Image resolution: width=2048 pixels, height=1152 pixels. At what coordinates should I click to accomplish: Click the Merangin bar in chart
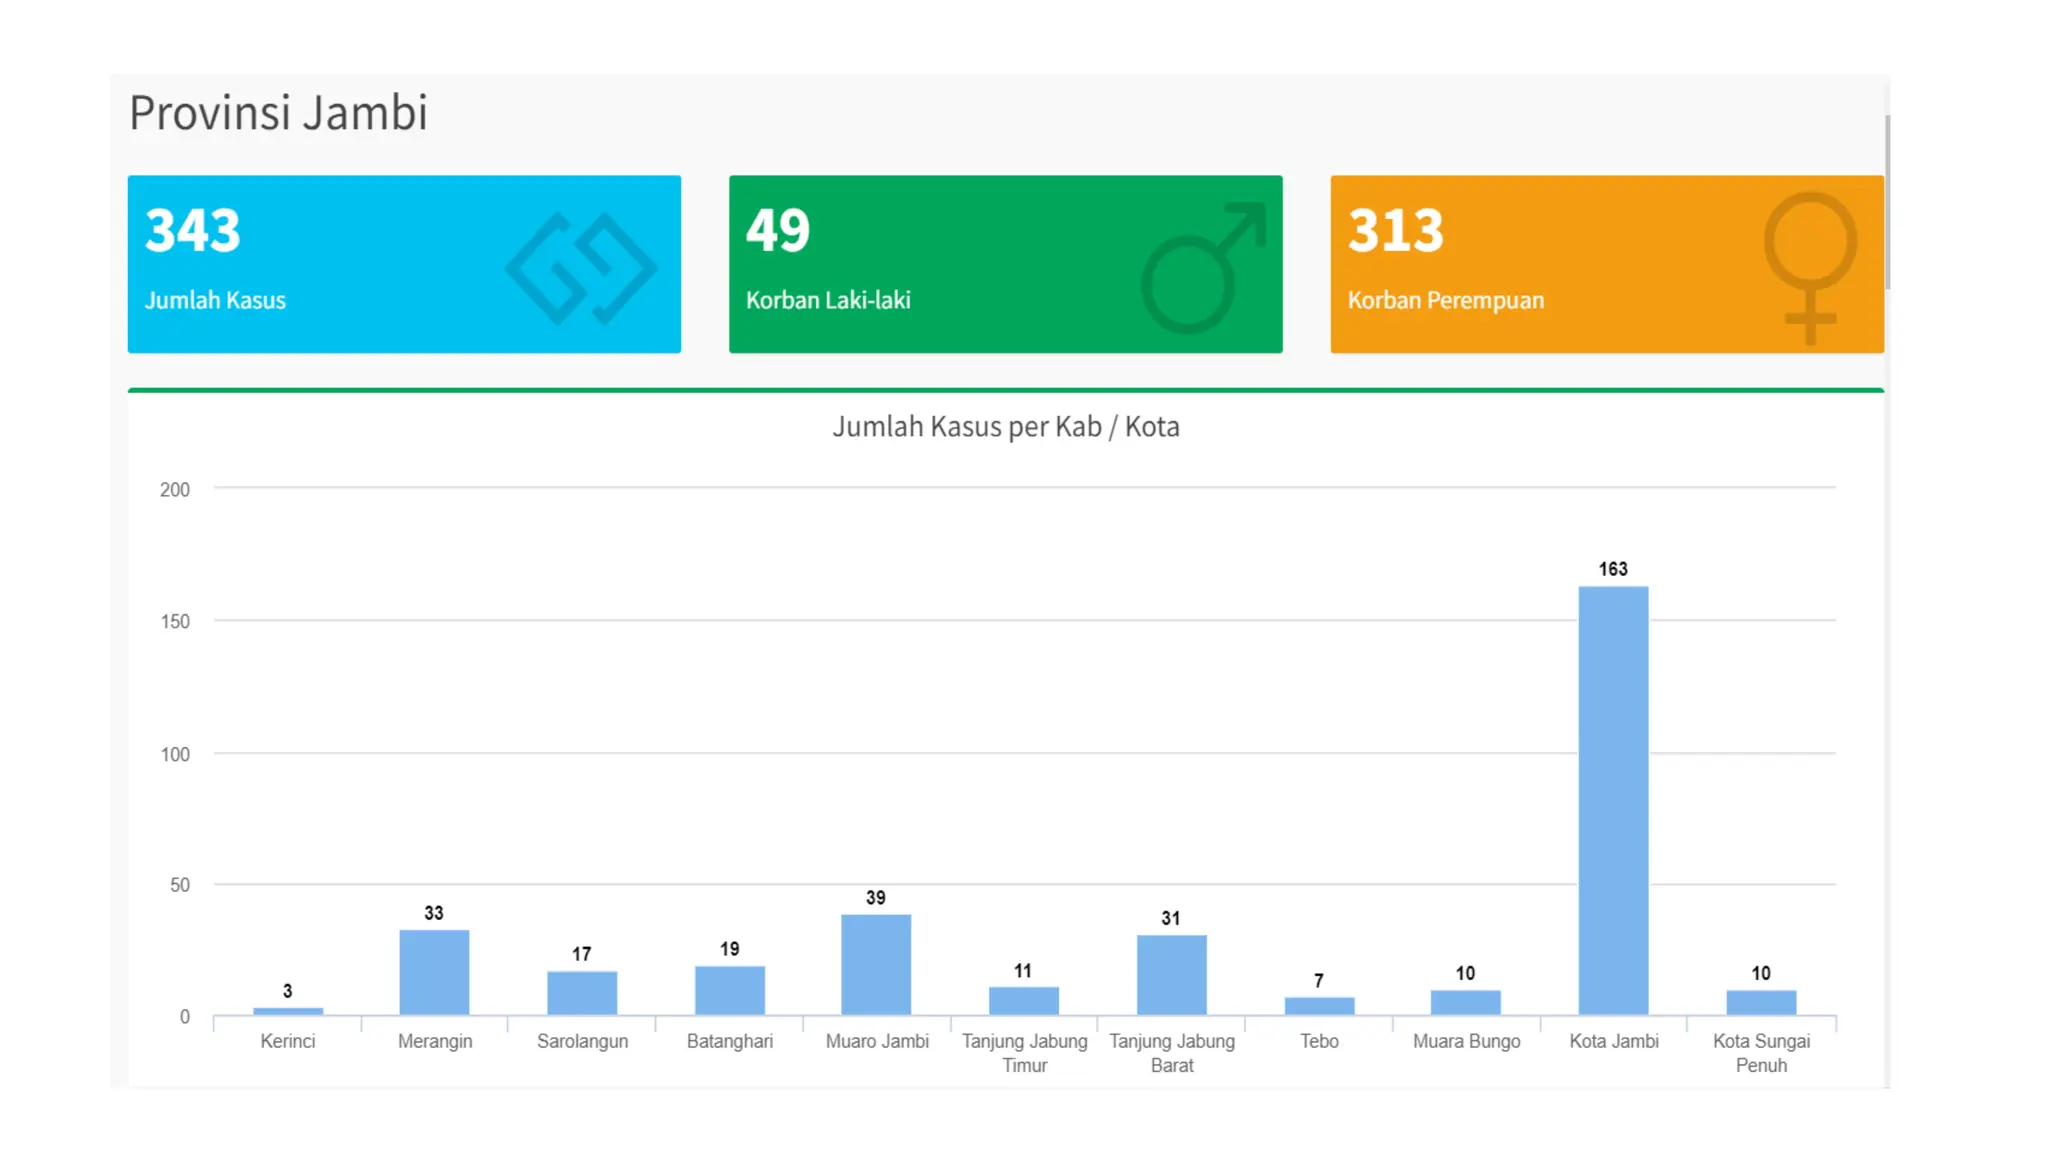click(x=434, y=972)
